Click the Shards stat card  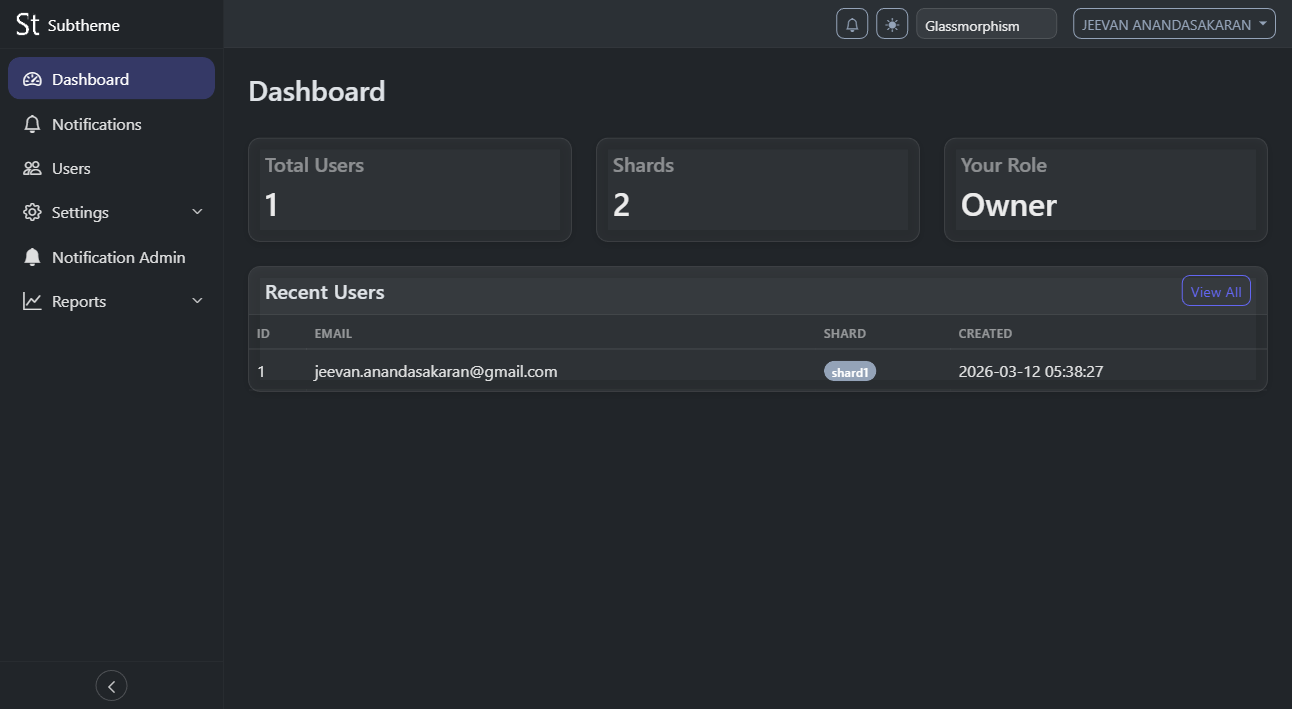tap(758, 190)
